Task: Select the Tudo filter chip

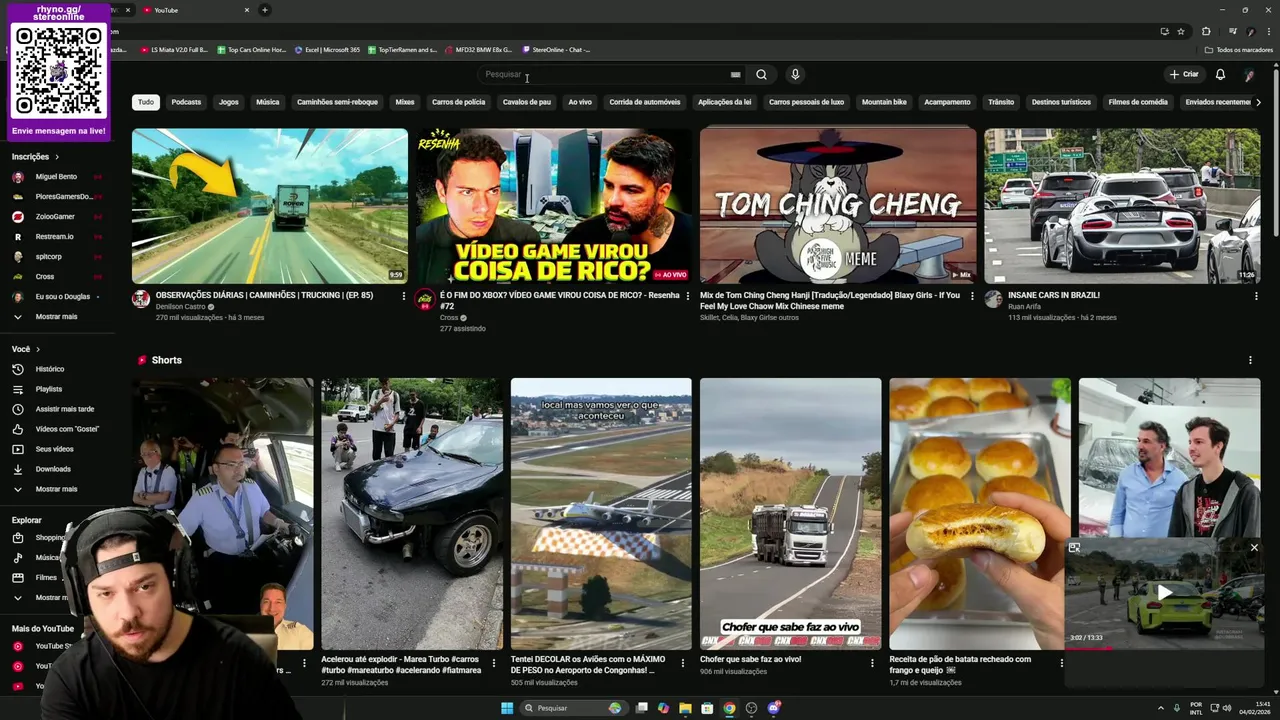Action: [x=146, y=102]
